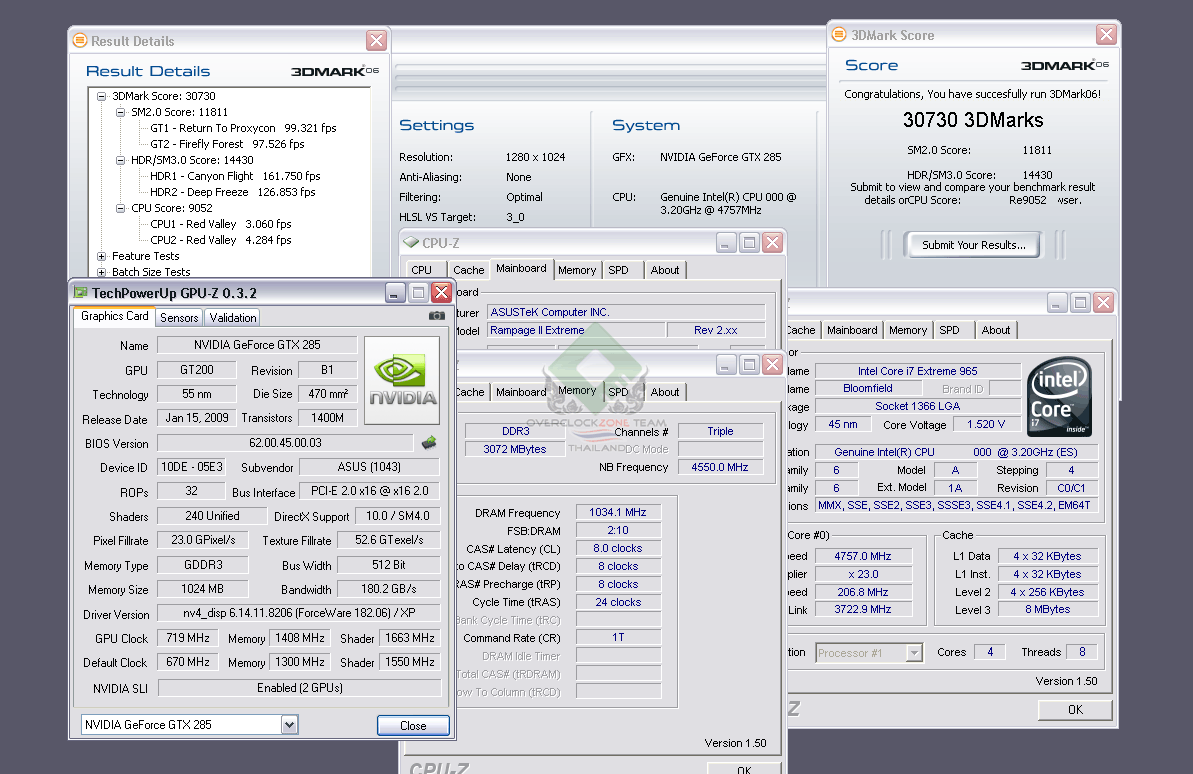Click the NB Frequency 4550.0 MHz value
The image size is (1193, 774).
[x=720, y=467]
